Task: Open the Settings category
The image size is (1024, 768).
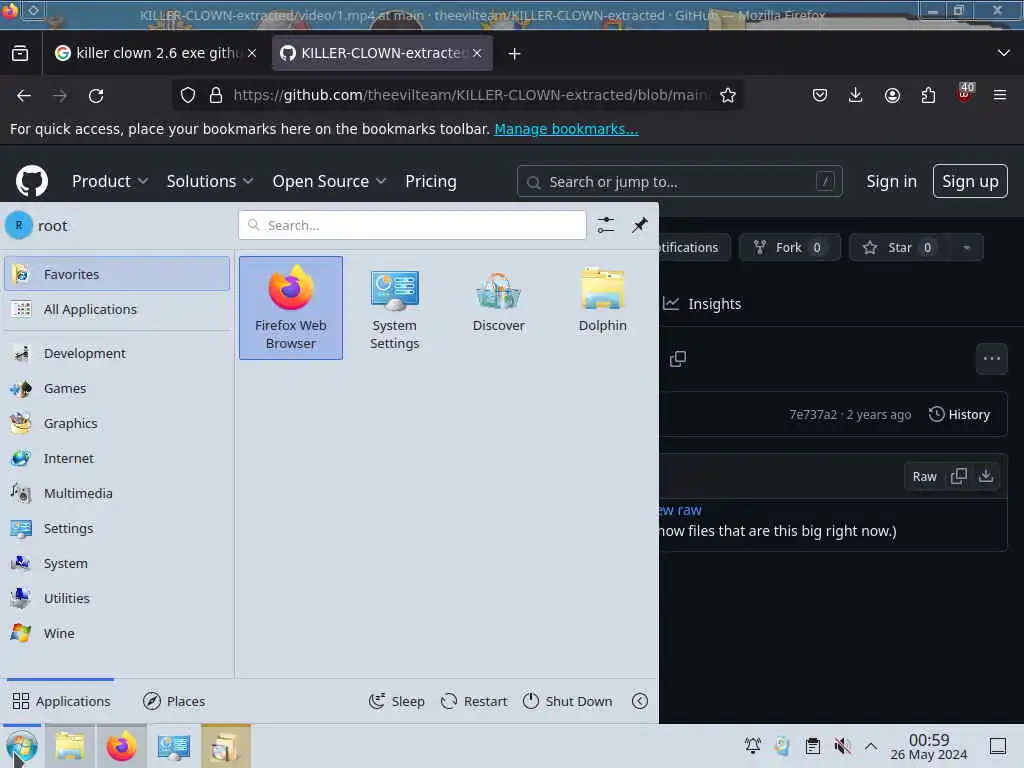Action: click(117, 528)
